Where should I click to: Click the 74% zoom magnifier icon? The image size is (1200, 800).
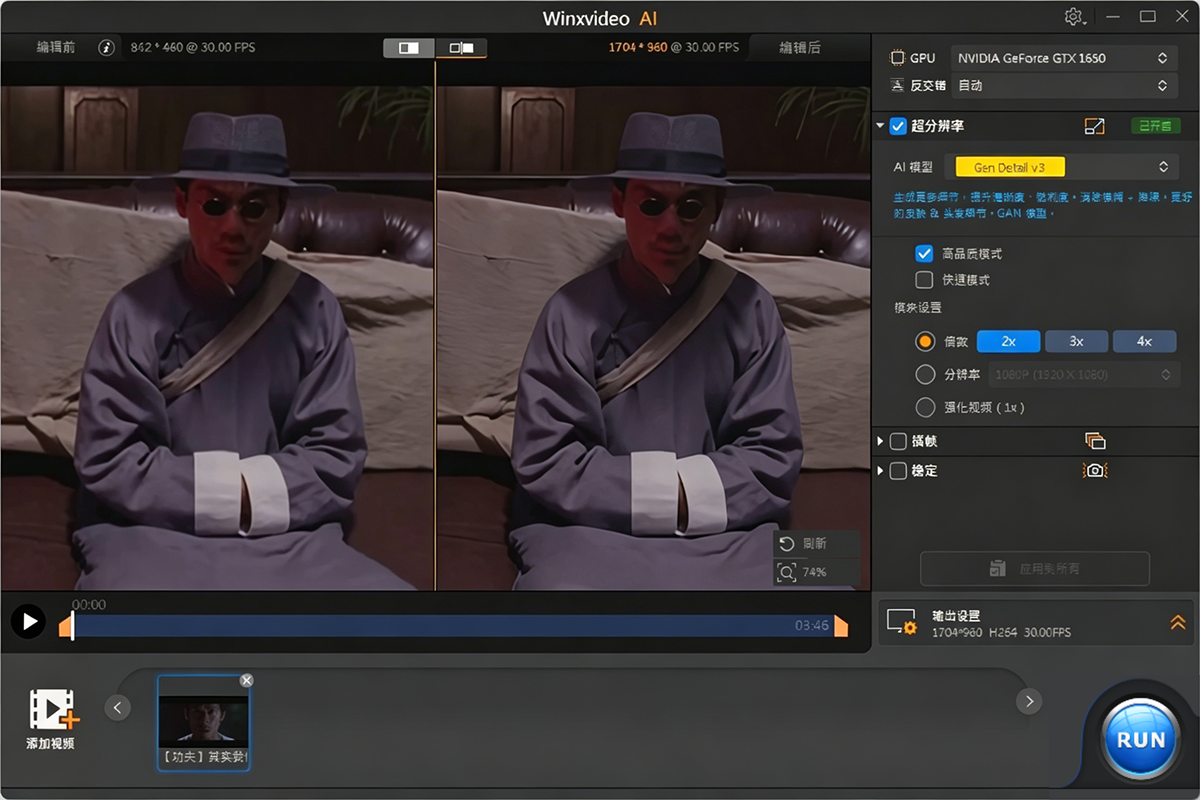787,572
